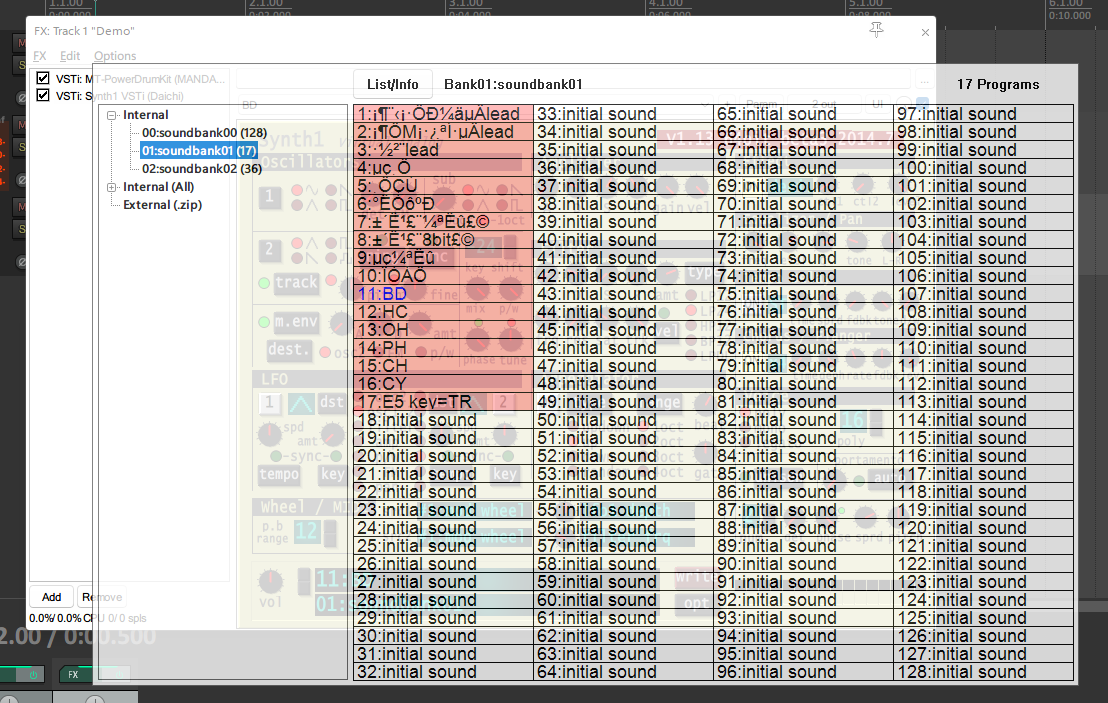1108x703 pixels.
Task: Open track FX button in mixer
Action: (x=73, y=674)
